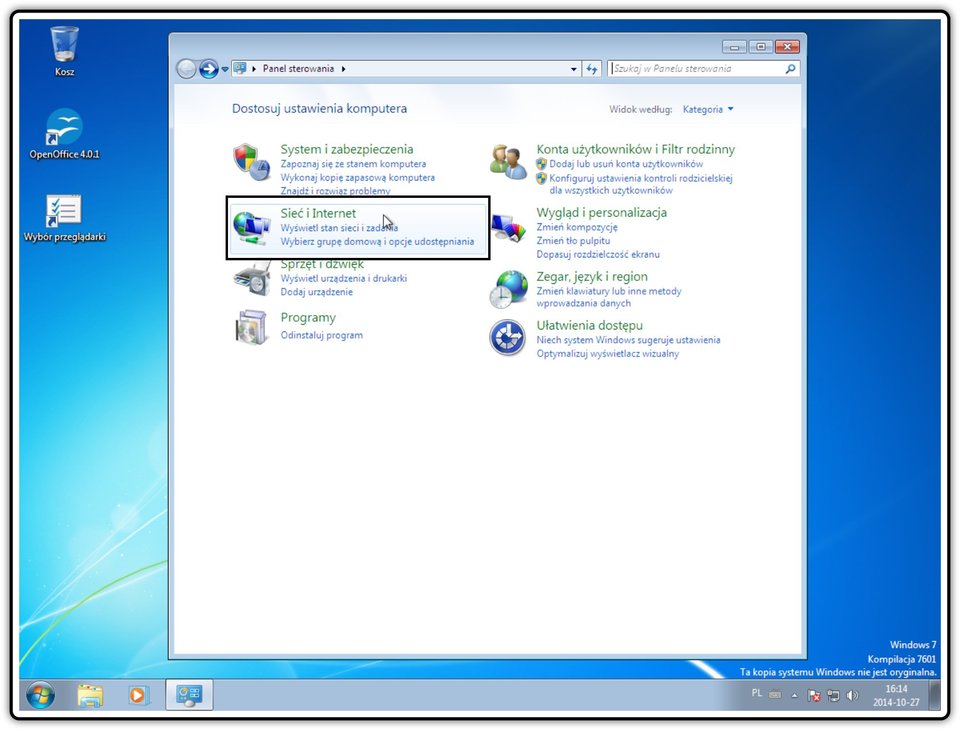Click the Konta użytkowników people icon

click(x=508, y=162)
